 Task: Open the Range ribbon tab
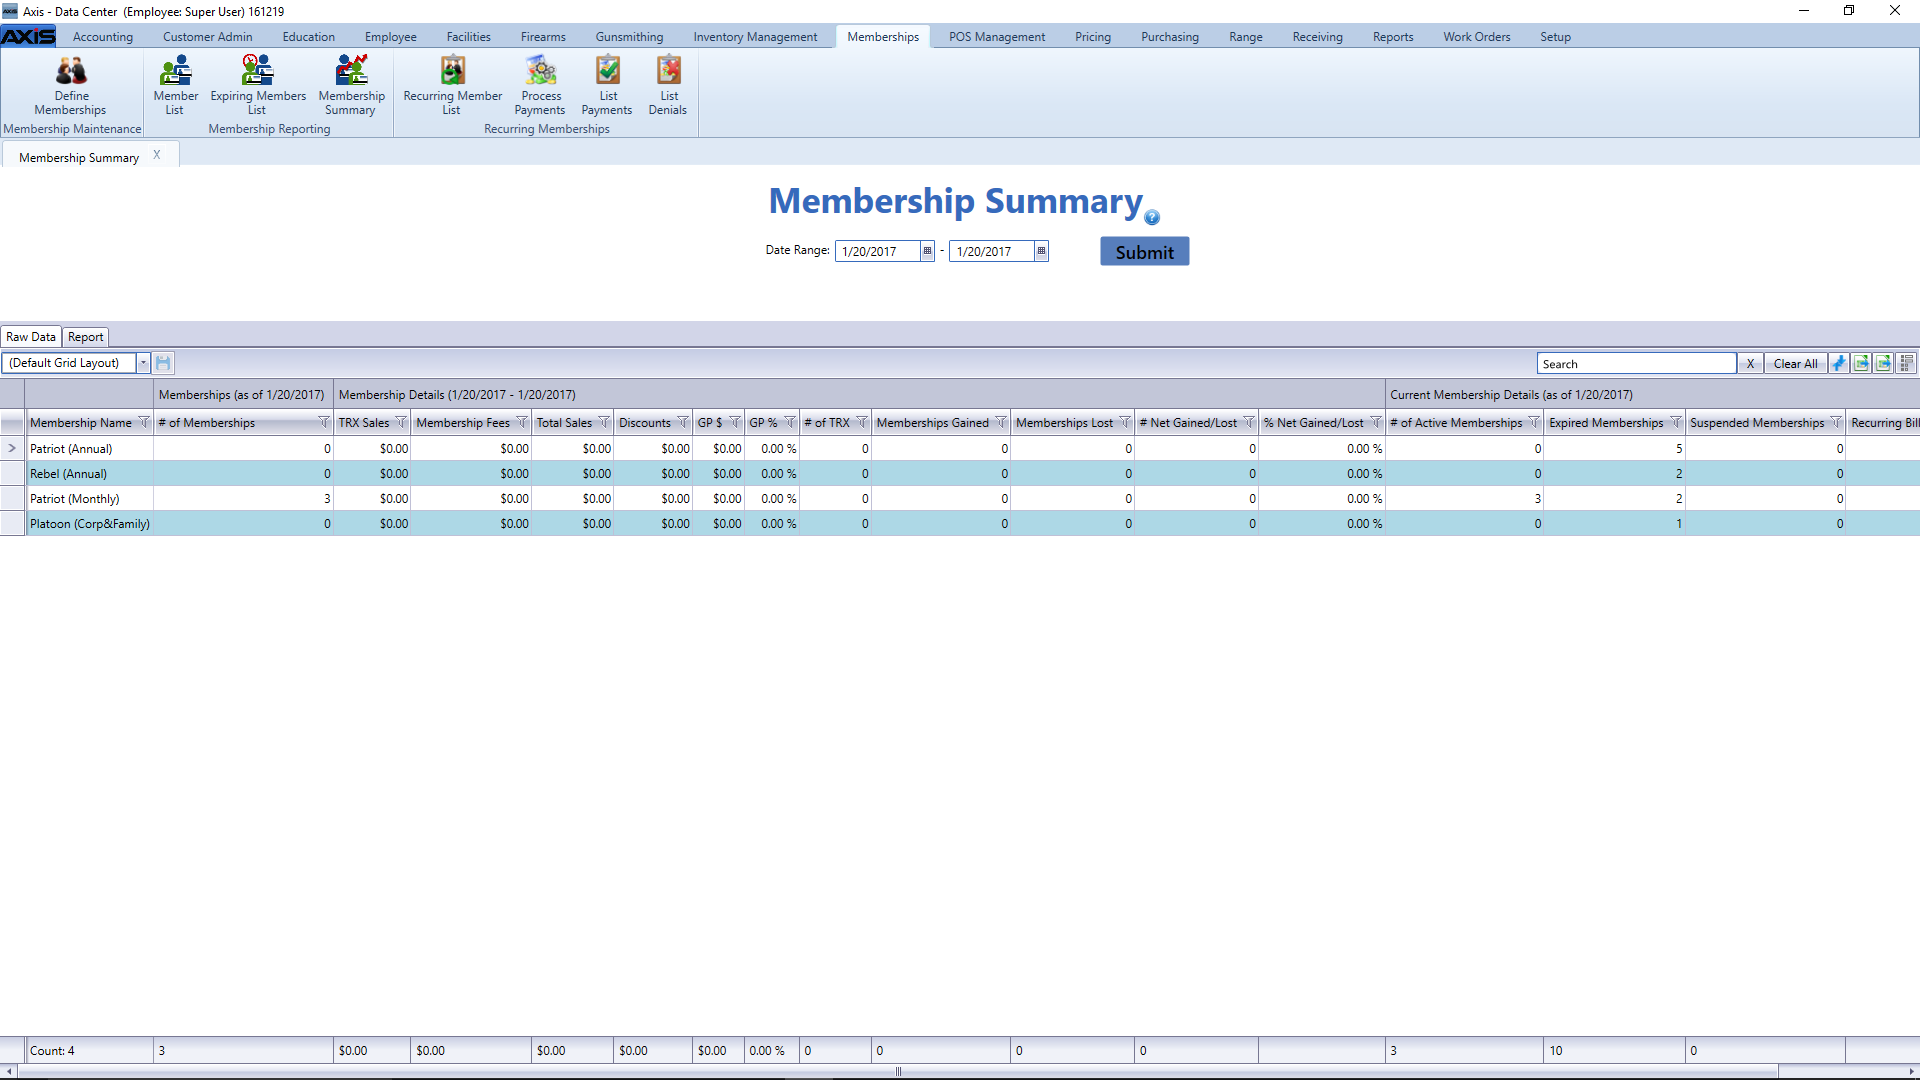[1246, 37]
